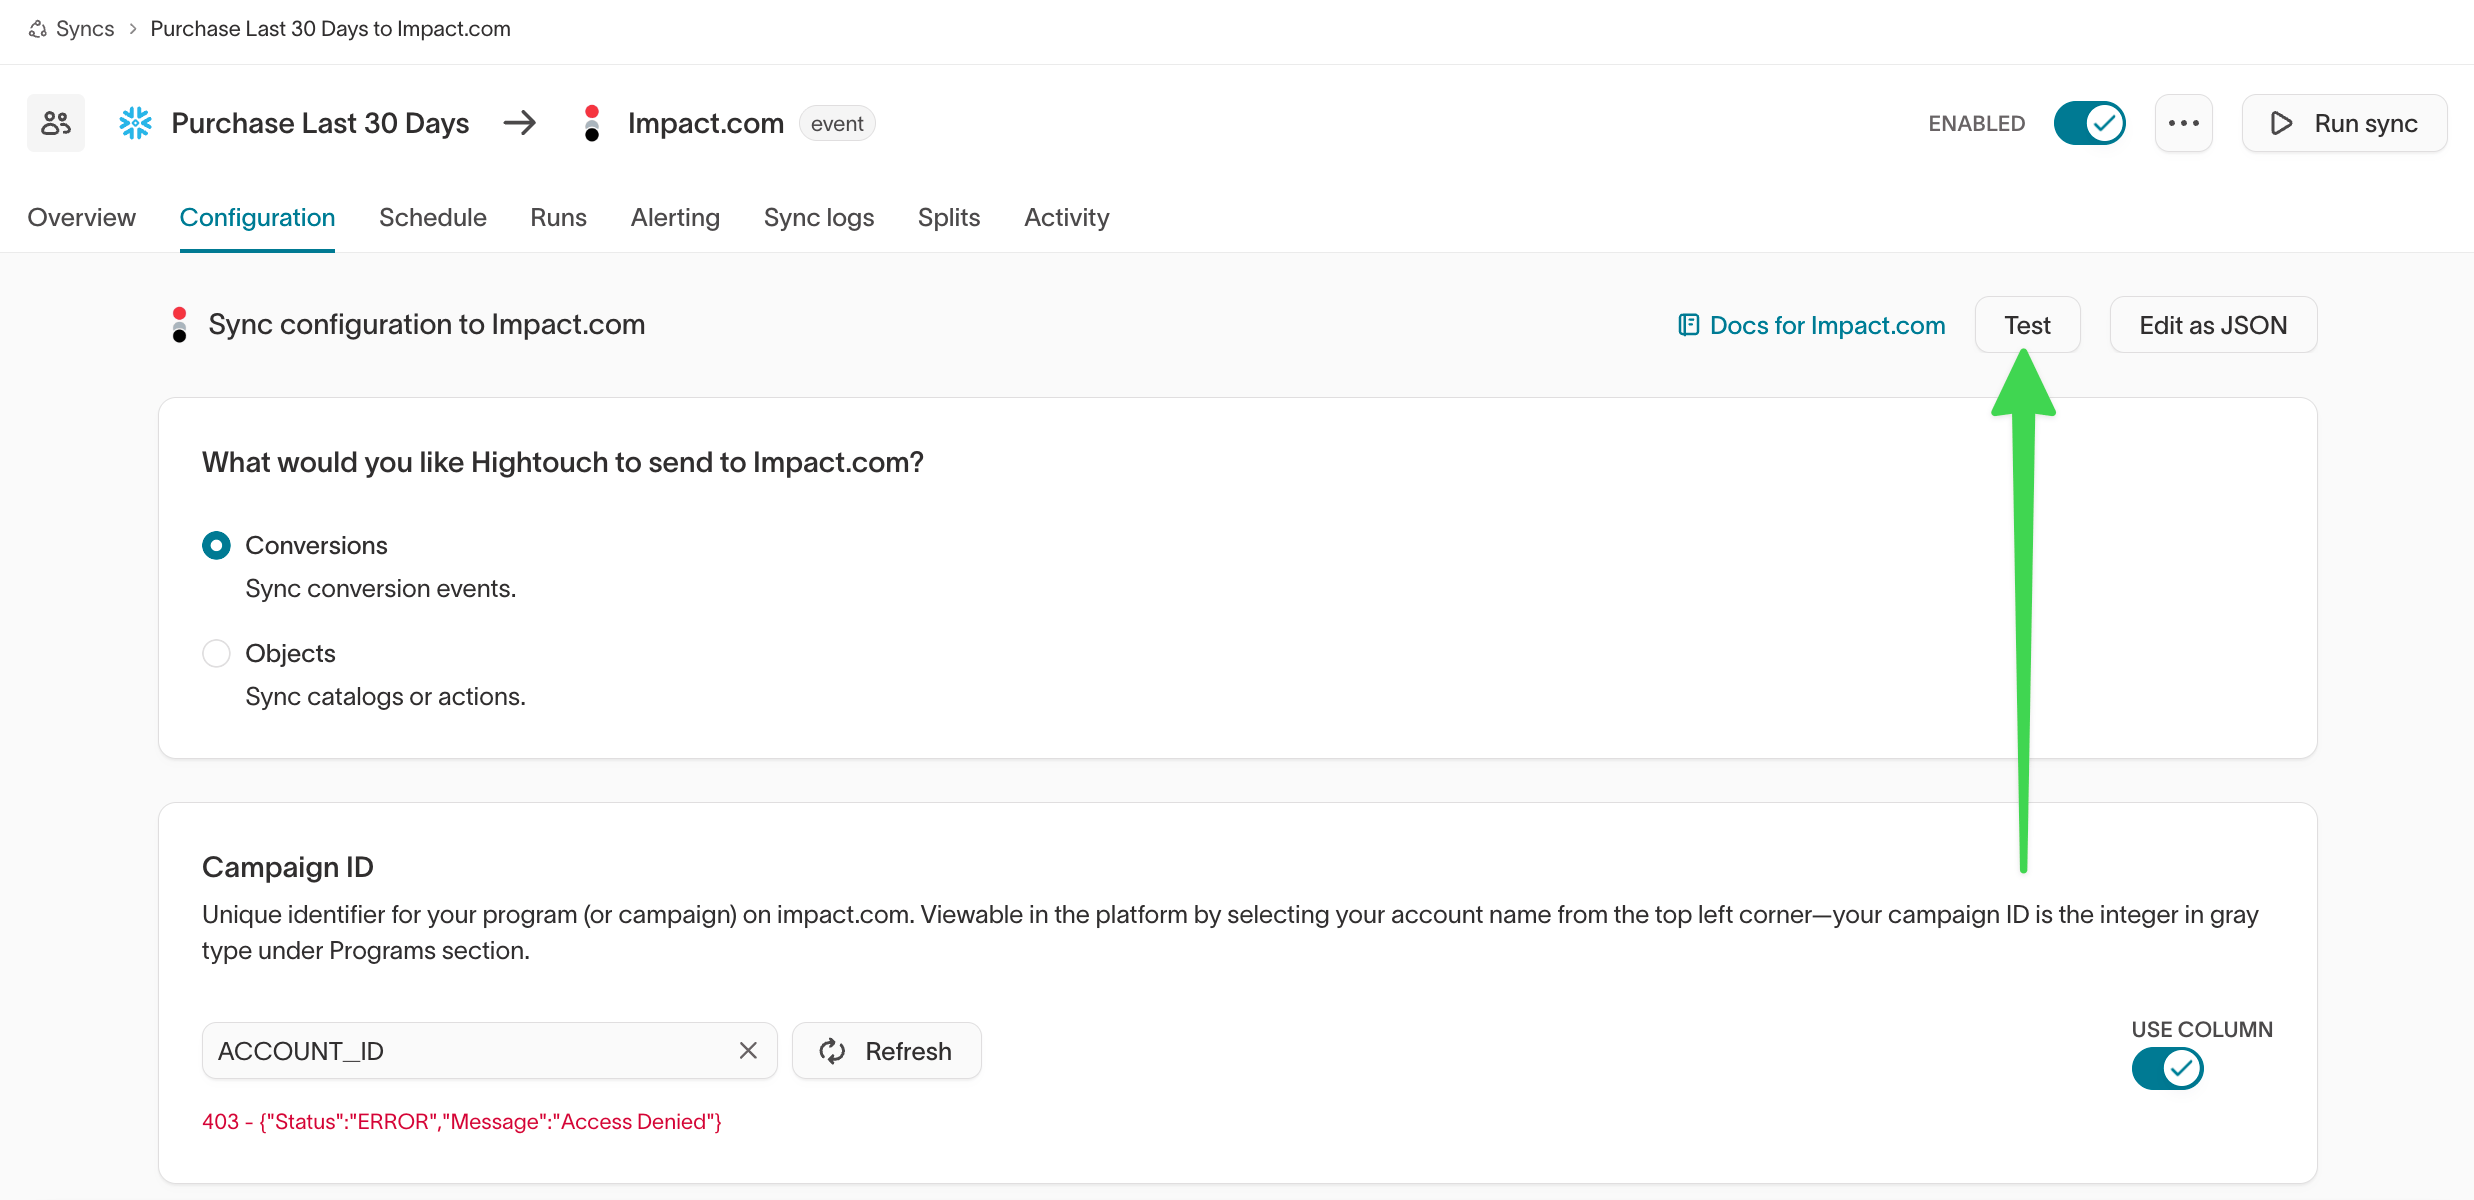Open the audience people icon button
The width and height of the screenshot is (2474, 1200).
pyautogui.click(x=56, y=123)
